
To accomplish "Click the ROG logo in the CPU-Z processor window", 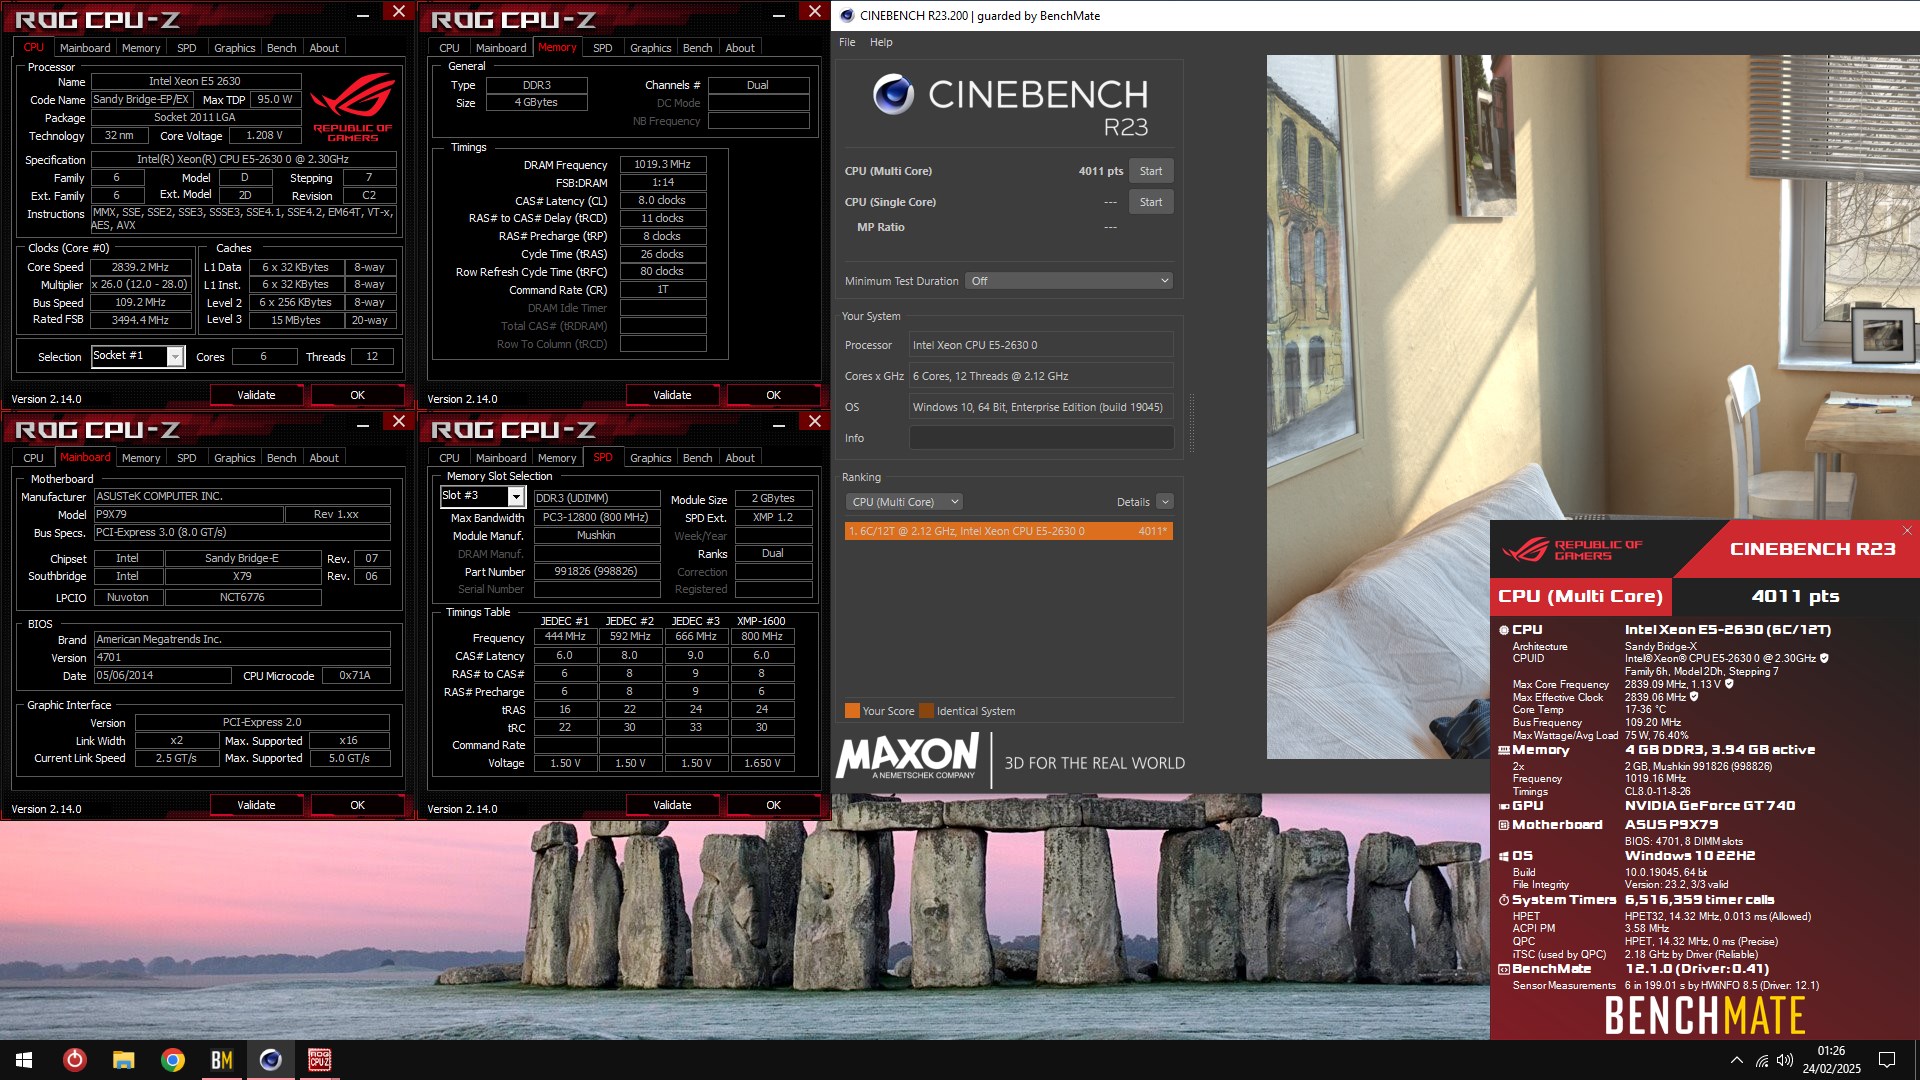I will click(352, 108).
